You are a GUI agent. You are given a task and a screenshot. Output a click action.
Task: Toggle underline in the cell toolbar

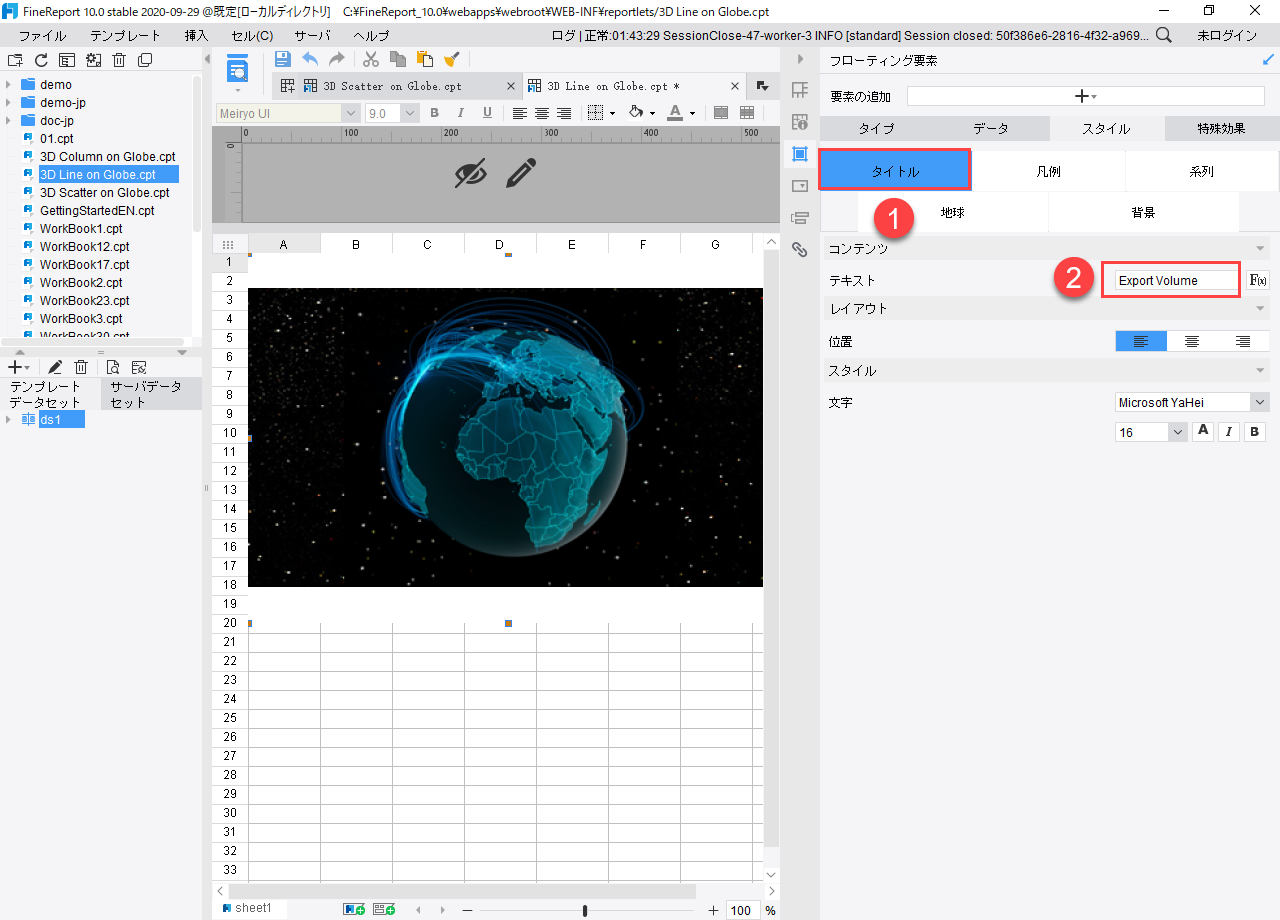(x=487, y=113)
